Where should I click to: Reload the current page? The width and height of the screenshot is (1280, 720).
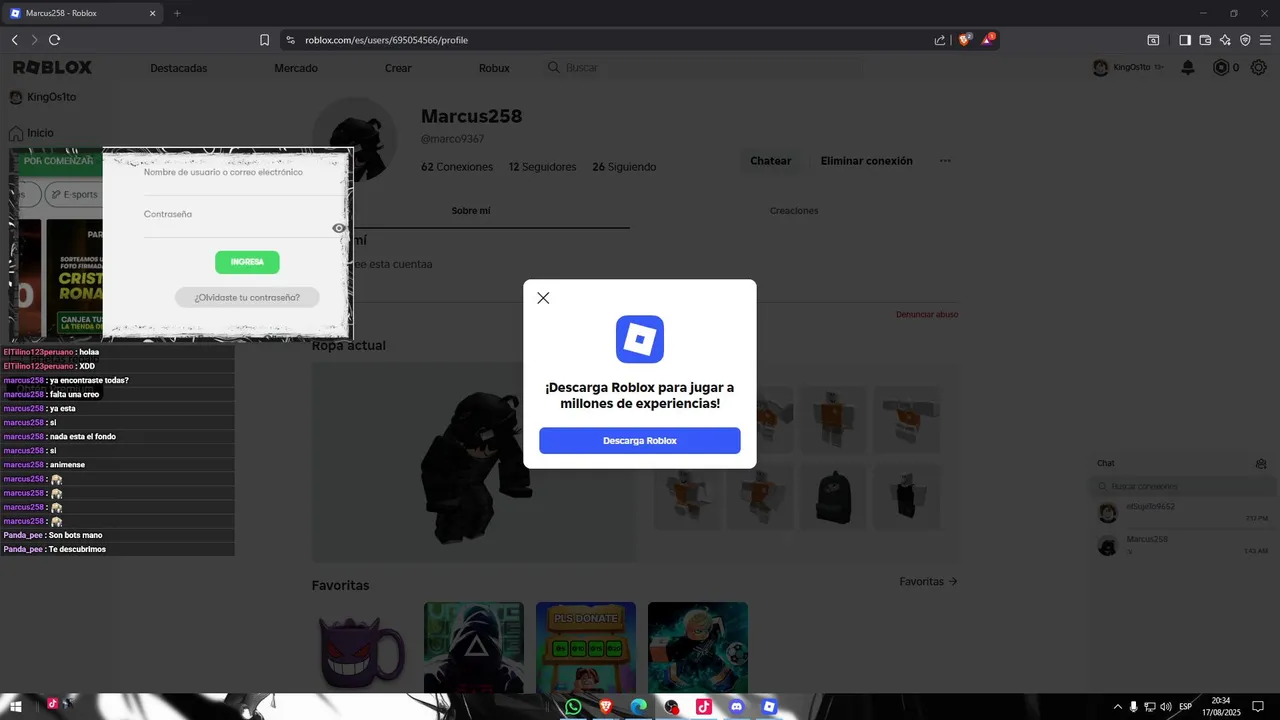55,40
